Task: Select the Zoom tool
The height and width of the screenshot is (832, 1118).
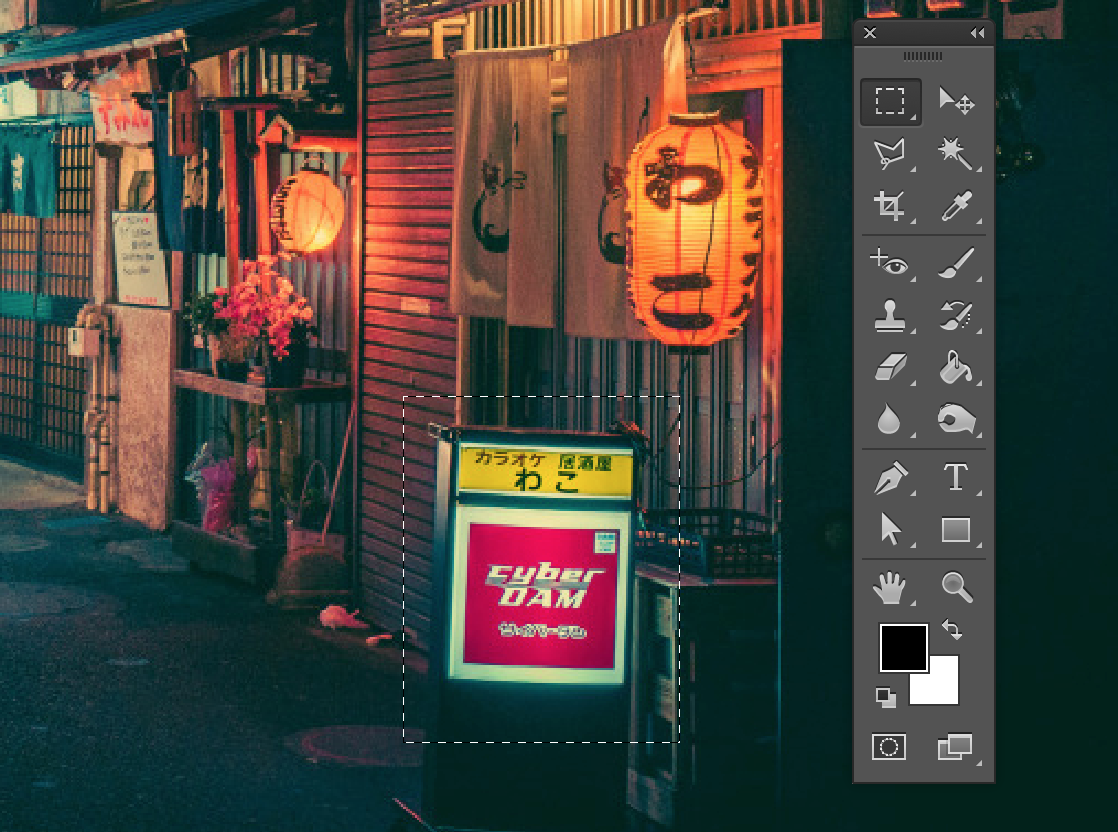Action: tap(955, 588)
